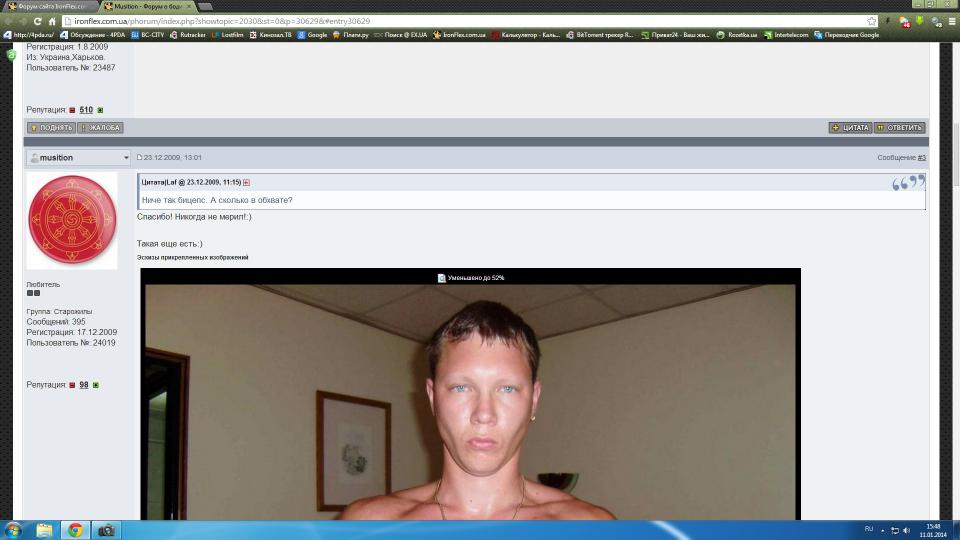The width and height of the screenshot is (960, 540).
Task: Click the Rutracker bookmark in bookmarks bar
Action: tap(190, 35)
